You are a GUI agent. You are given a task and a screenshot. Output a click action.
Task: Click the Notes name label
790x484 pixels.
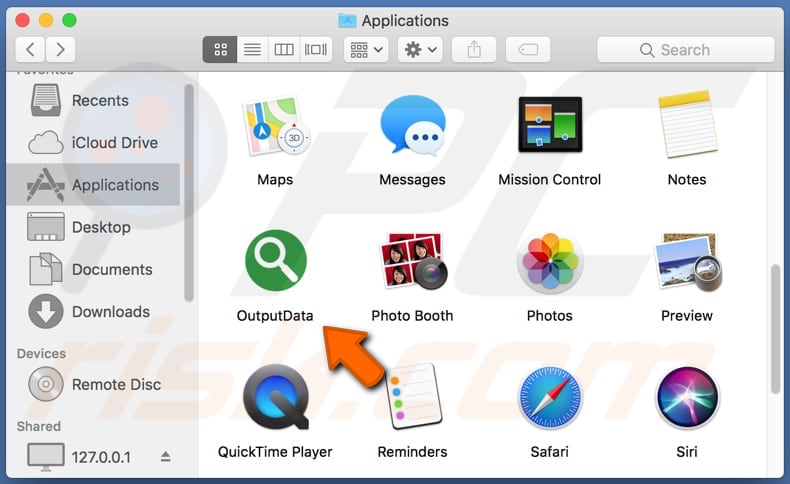687,179
